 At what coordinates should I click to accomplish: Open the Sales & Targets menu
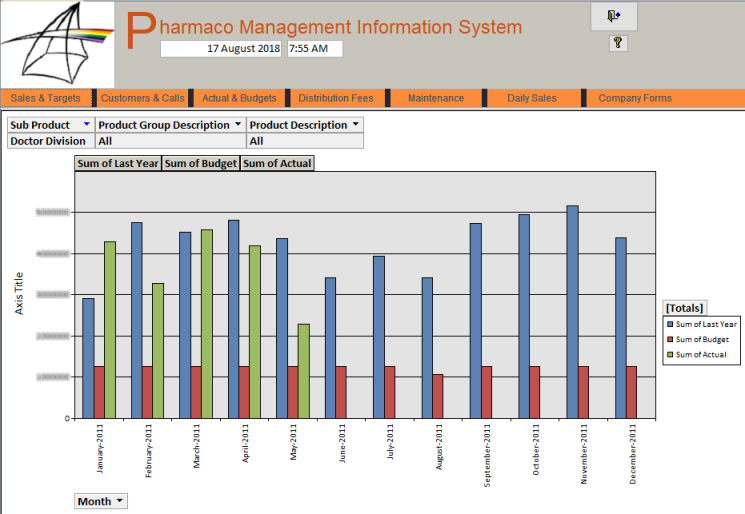pyautogui.click(x=45, y=98)
